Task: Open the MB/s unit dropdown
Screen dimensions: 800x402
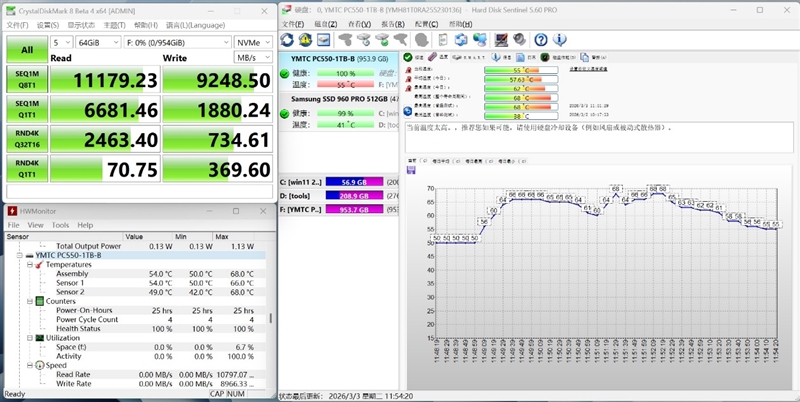Action: pos(253,58)
